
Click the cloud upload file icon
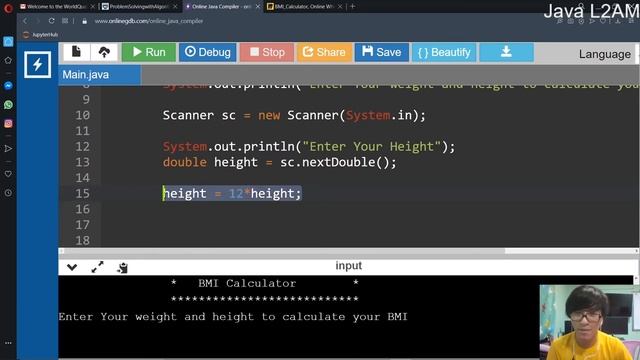click(x=104, y=52)
